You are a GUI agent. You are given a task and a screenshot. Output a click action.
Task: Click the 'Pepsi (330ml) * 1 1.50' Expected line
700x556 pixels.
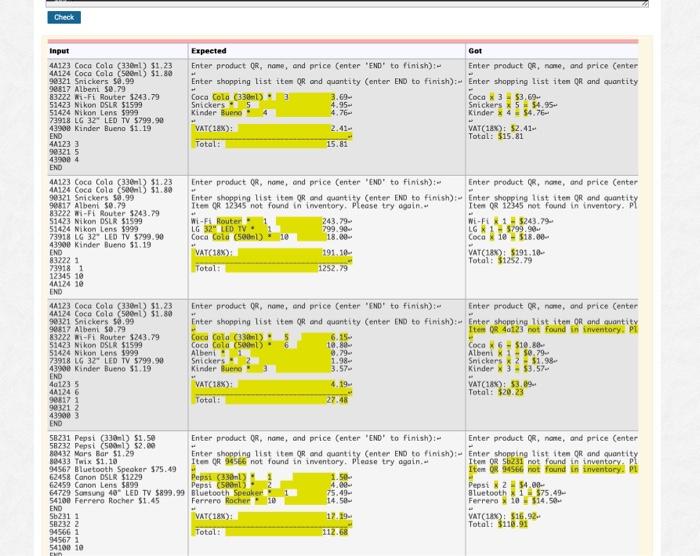271,477
